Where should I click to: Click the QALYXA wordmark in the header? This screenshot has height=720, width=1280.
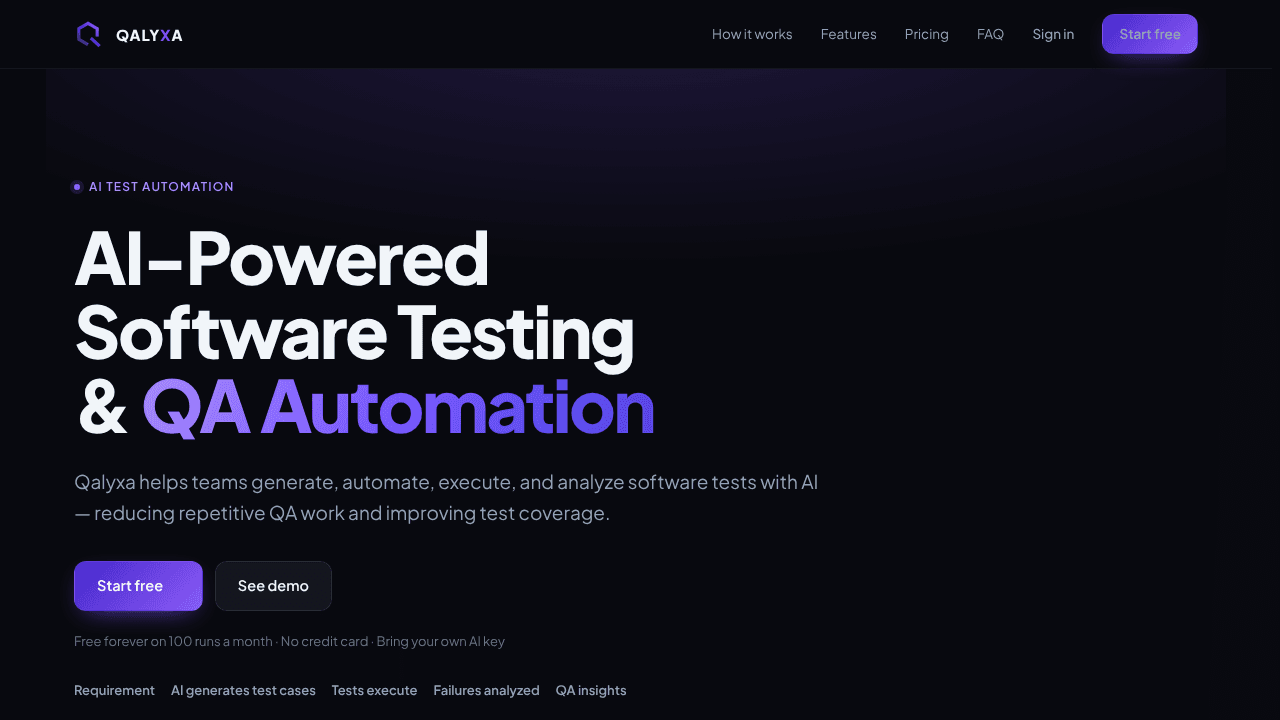[x=149, y=35]
